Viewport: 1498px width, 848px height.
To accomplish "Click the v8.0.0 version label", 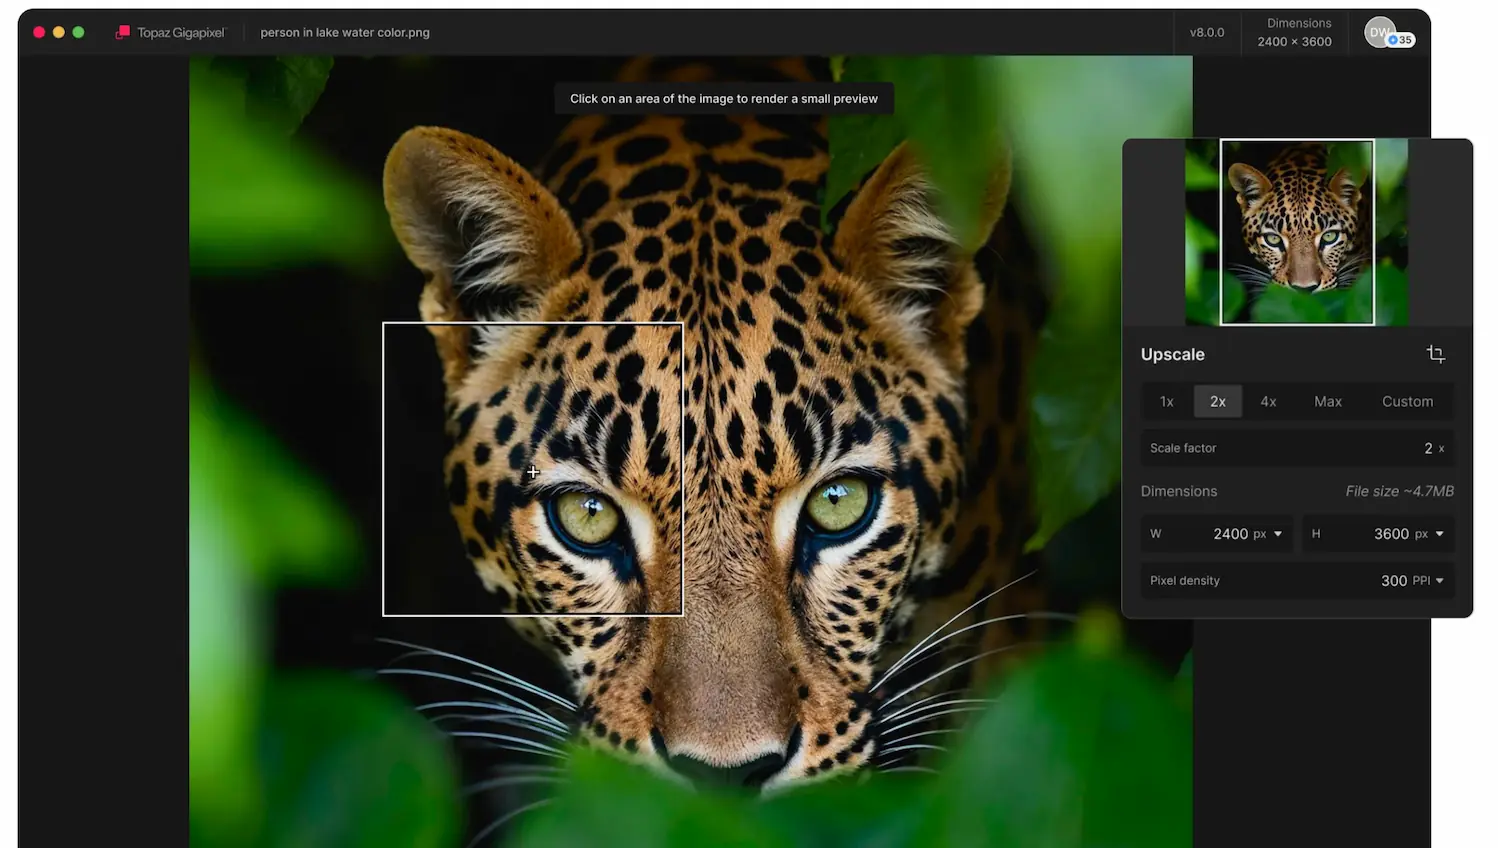I will (x=1206, y=32).
